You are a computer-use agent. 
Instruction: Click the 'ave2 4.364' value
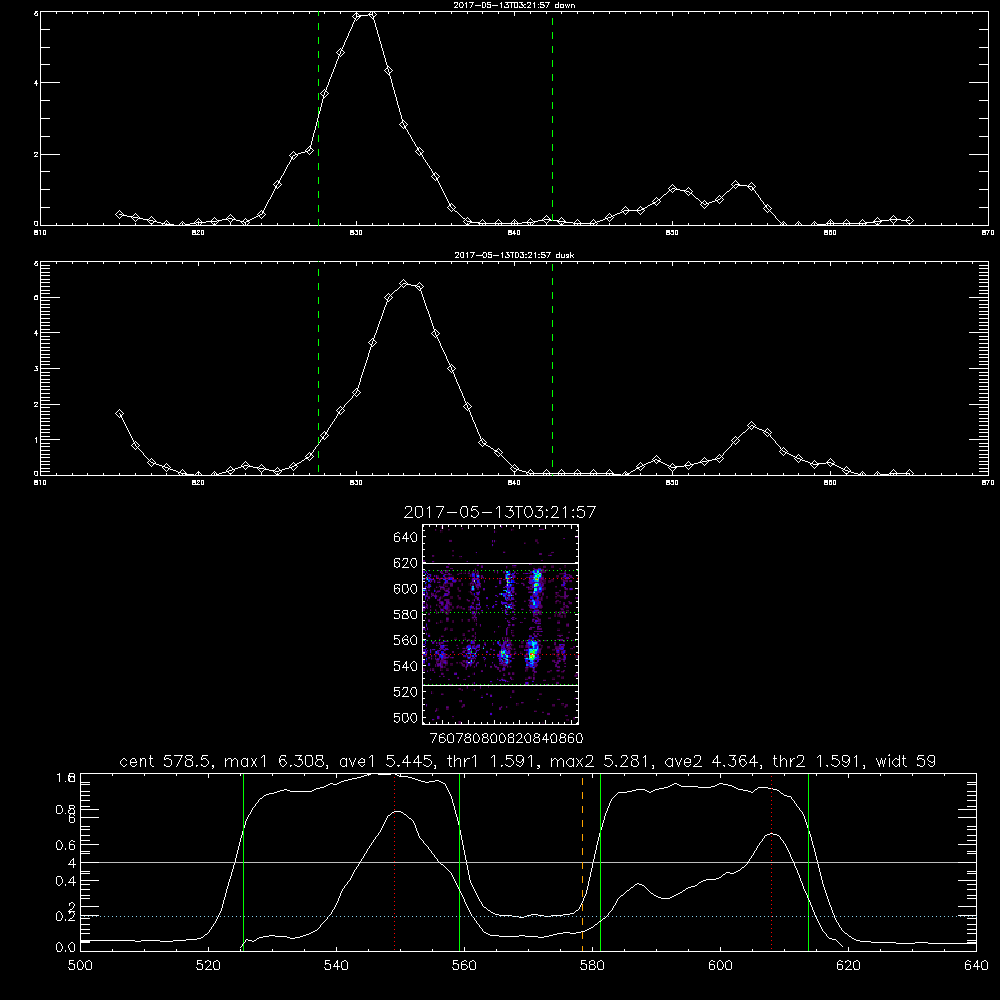[712, 761]
